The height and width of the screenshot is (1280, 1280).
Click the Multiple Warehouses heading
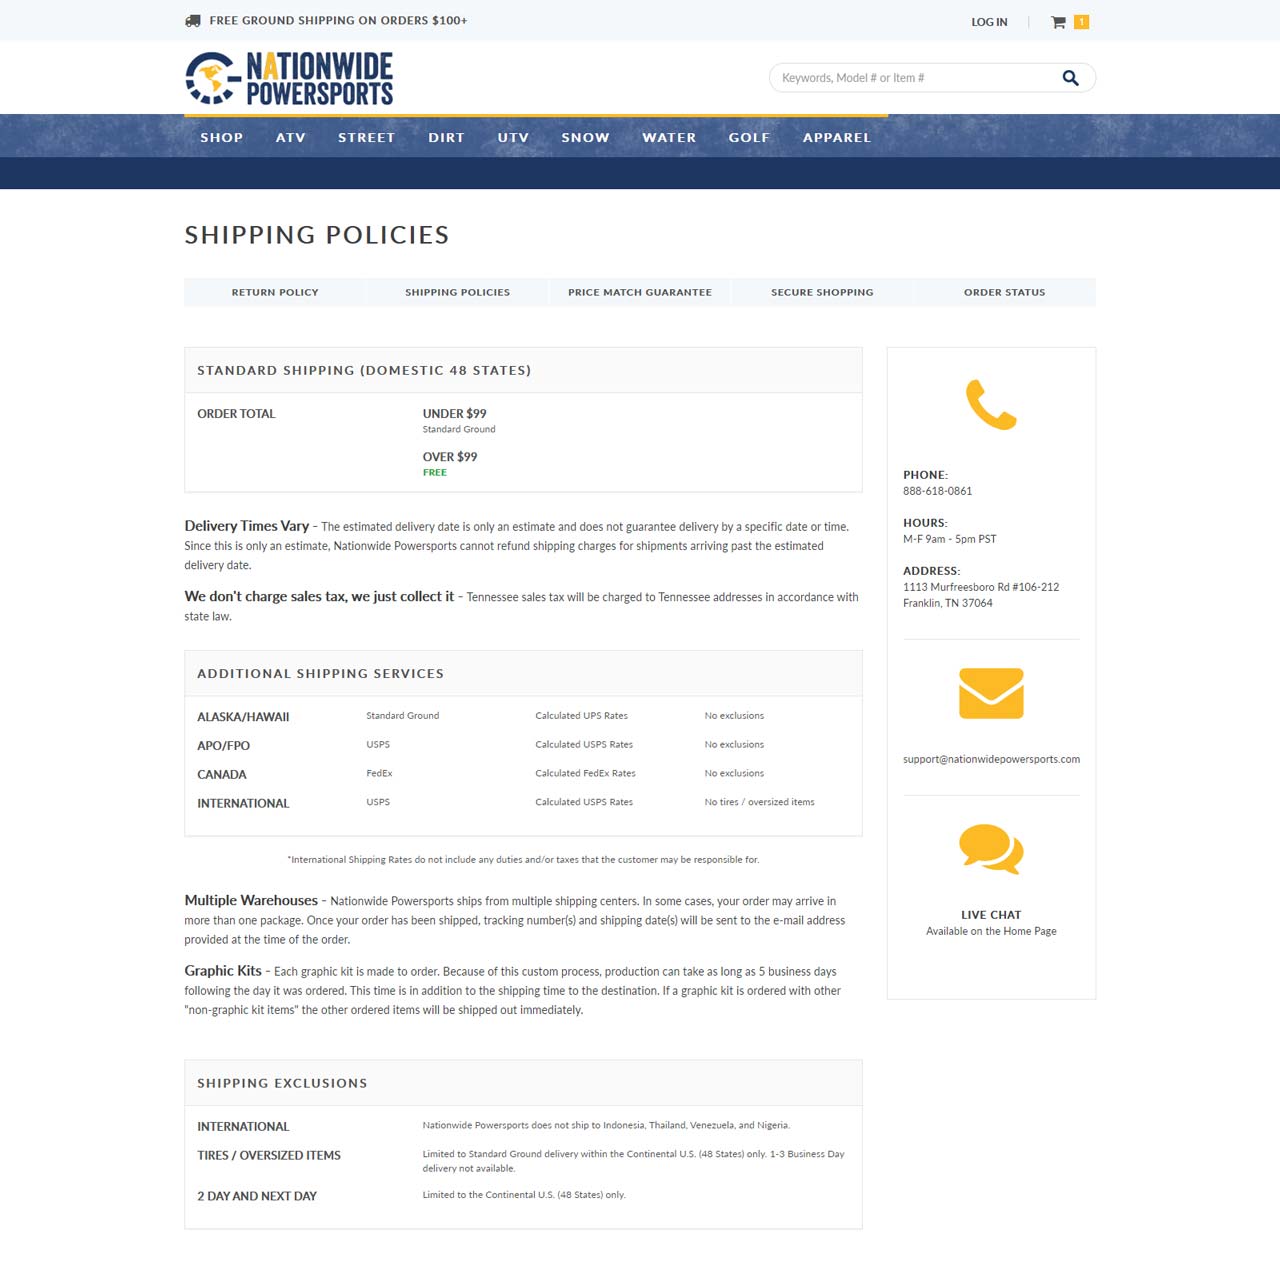point(251,900)
